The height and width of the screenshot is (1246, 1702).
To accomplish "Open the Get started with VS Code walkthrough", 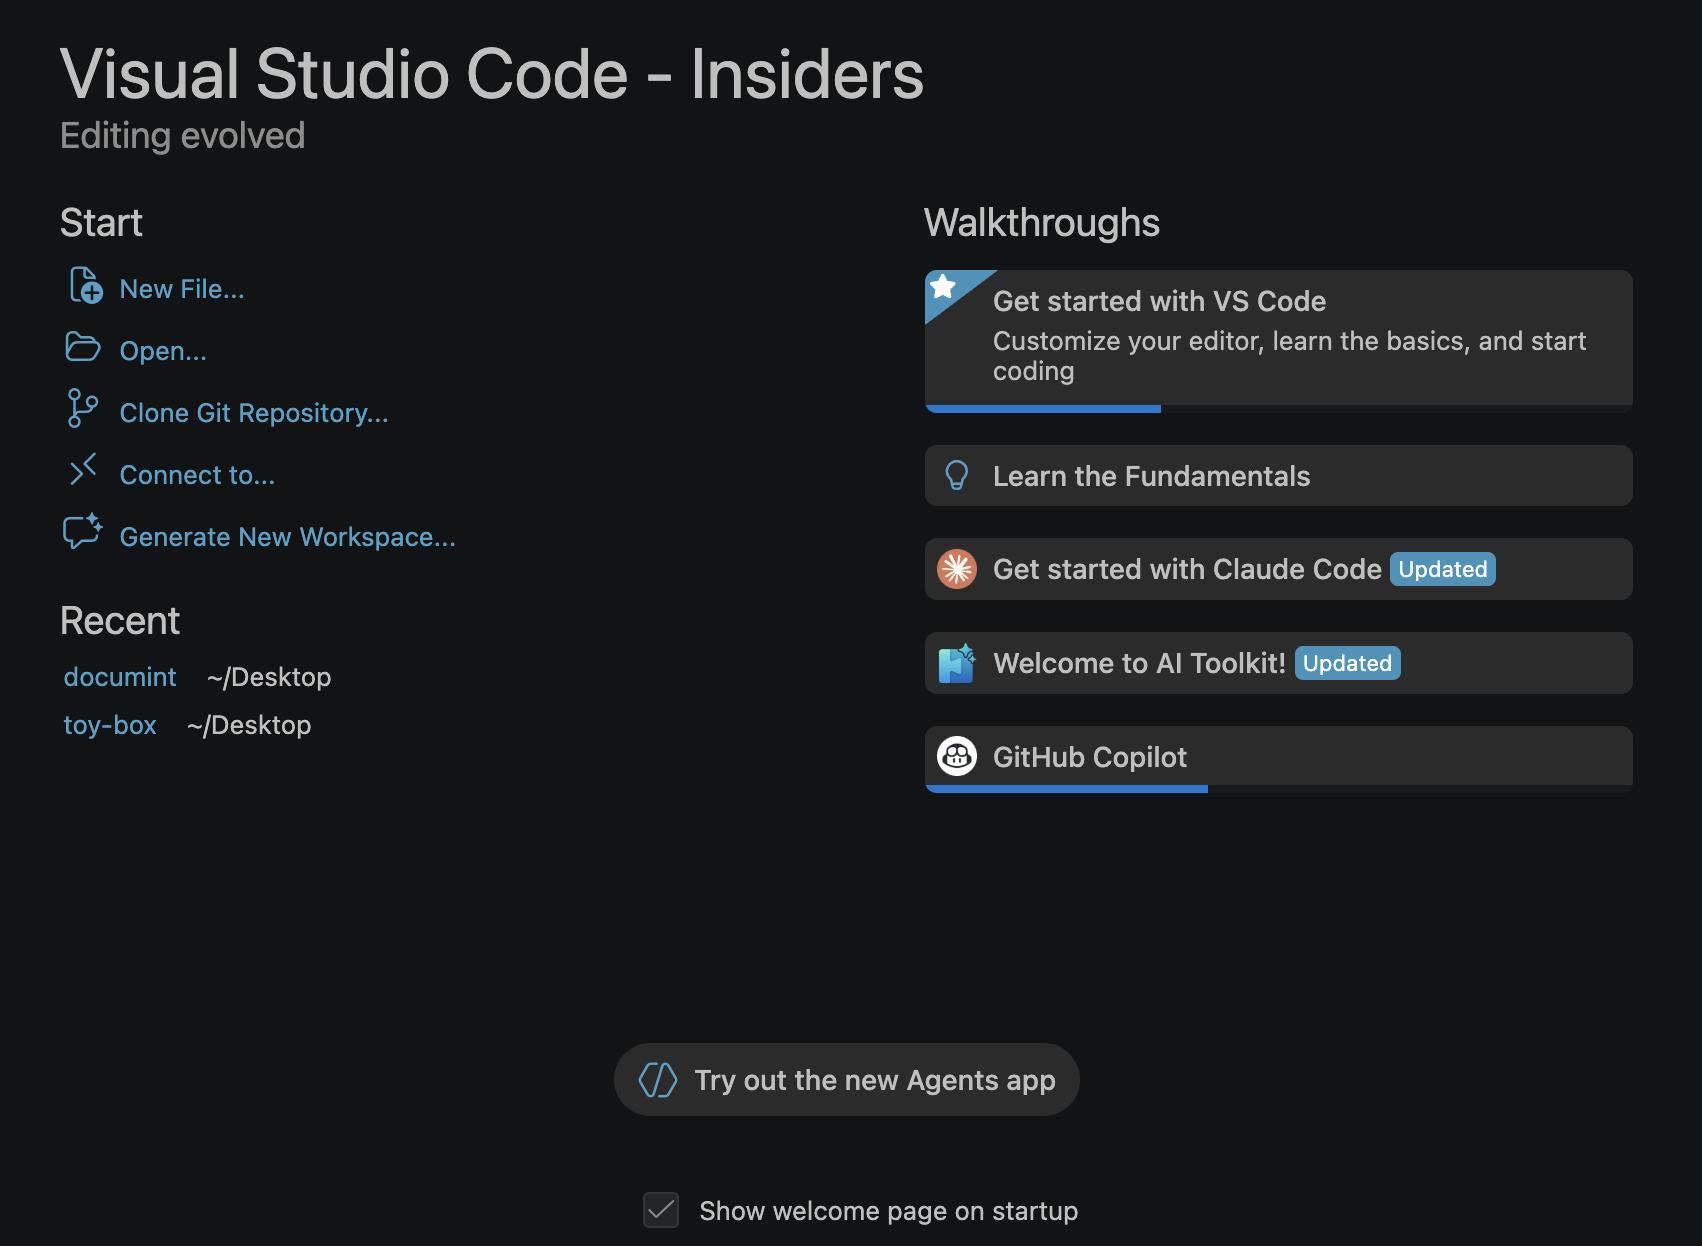I will click(1277, 338).
